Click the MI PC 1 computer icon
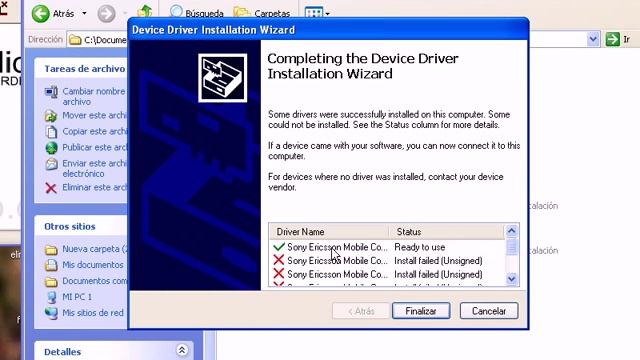The height and width of the screenshot is (360, 640). coord(51,297)
